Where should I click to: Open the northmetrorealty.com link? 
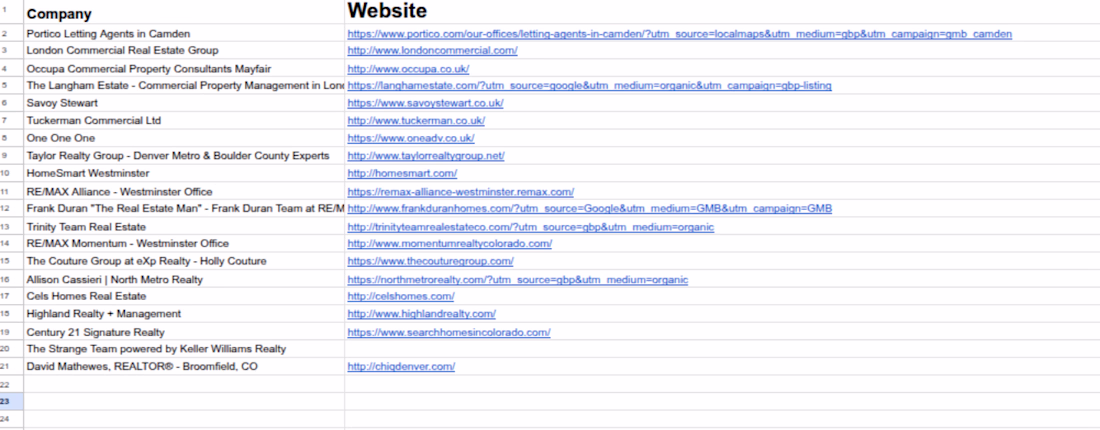click(x=518, y=279)
